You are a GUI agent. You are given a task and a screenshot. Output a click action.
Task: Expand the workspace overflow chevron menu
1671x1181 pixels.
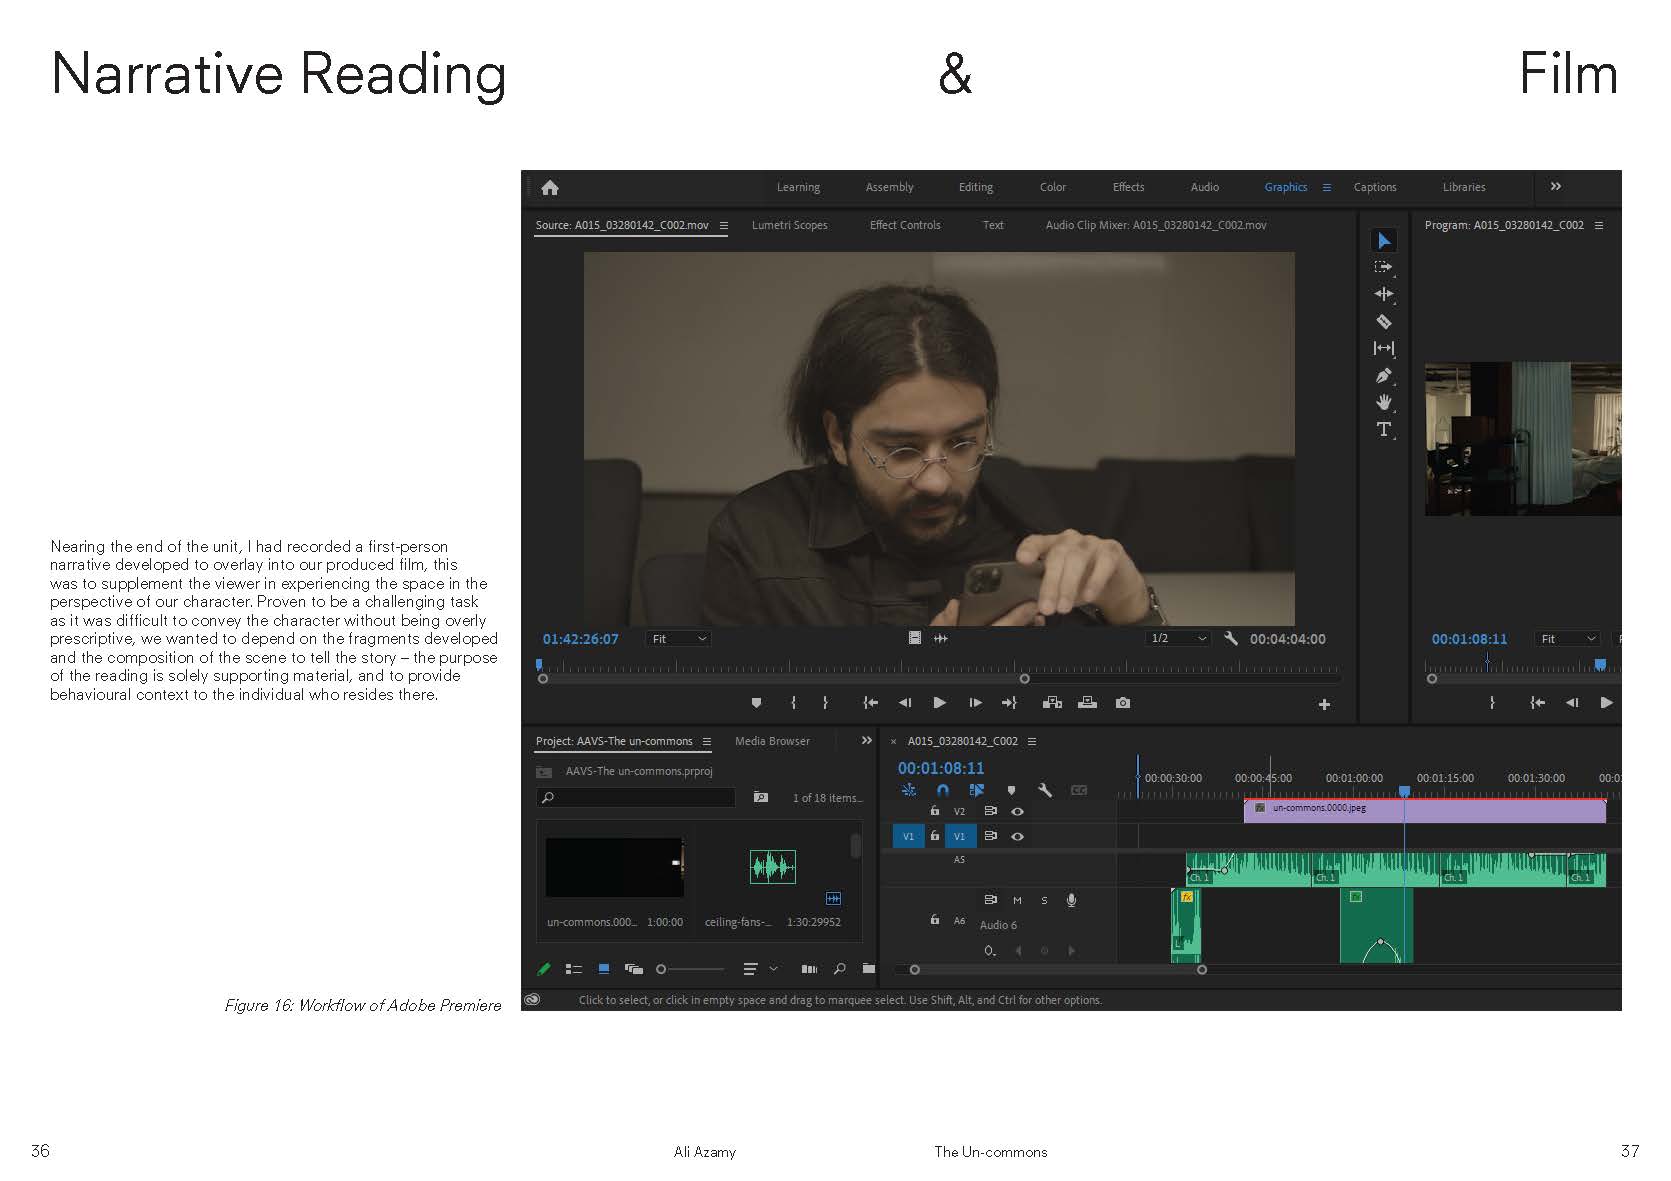[1555, 187]
